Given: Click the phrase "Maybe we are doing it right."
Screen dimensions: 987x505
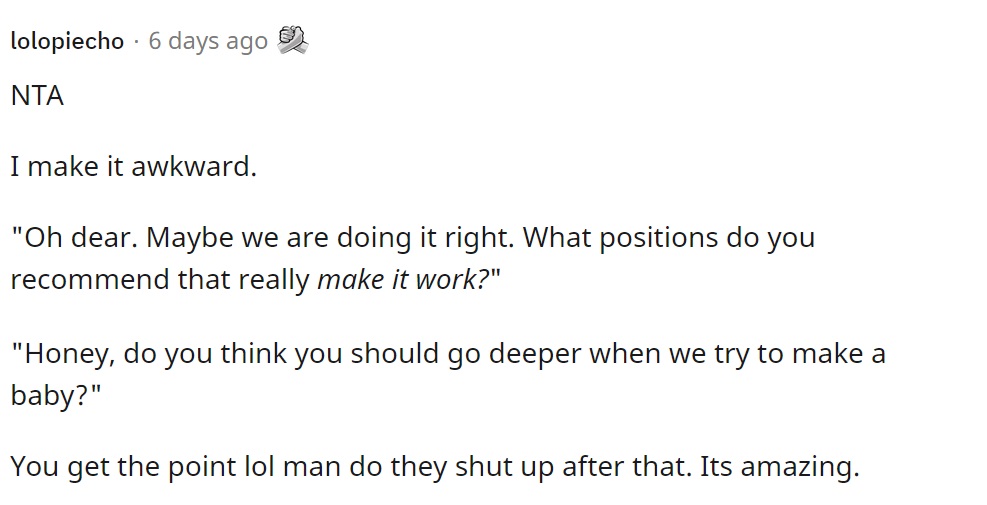Looking at the screenshot, I should pyautogui.click(x=331, y=238).
